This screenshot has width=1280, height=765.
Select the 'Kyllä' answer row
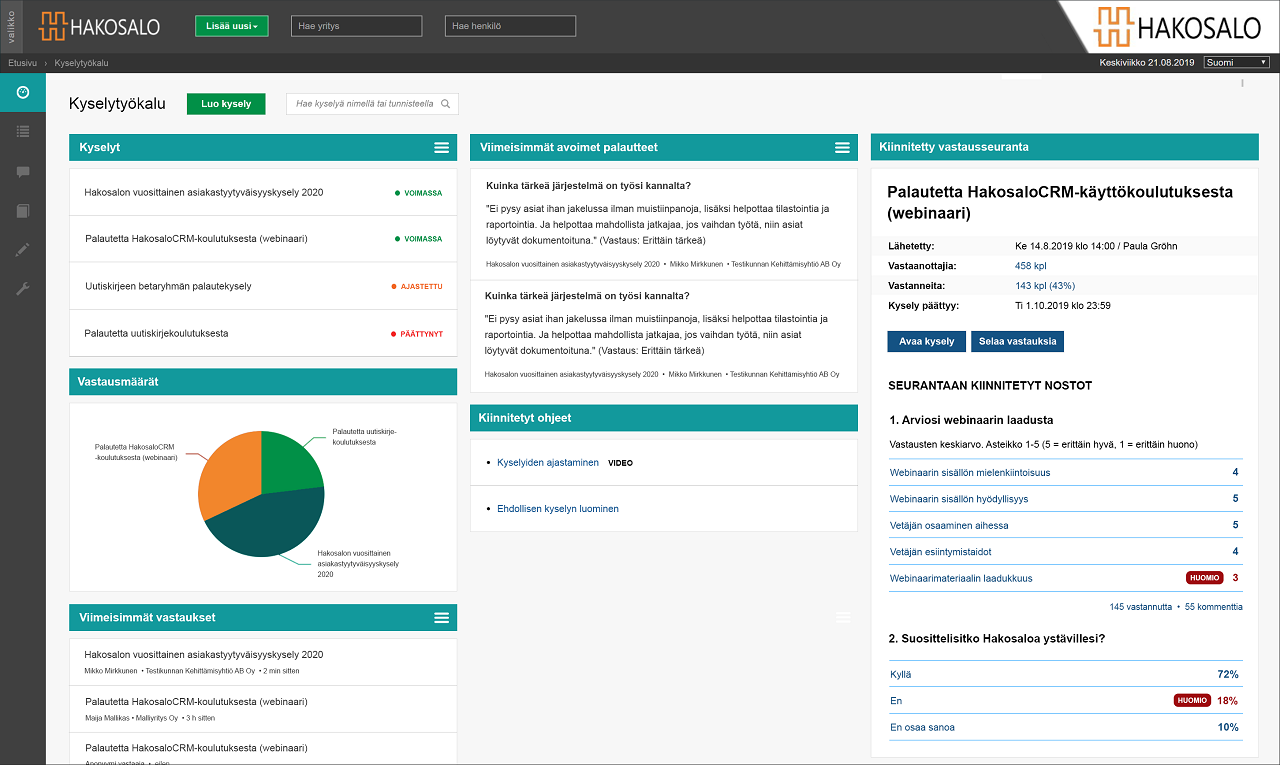[1065, 674]
